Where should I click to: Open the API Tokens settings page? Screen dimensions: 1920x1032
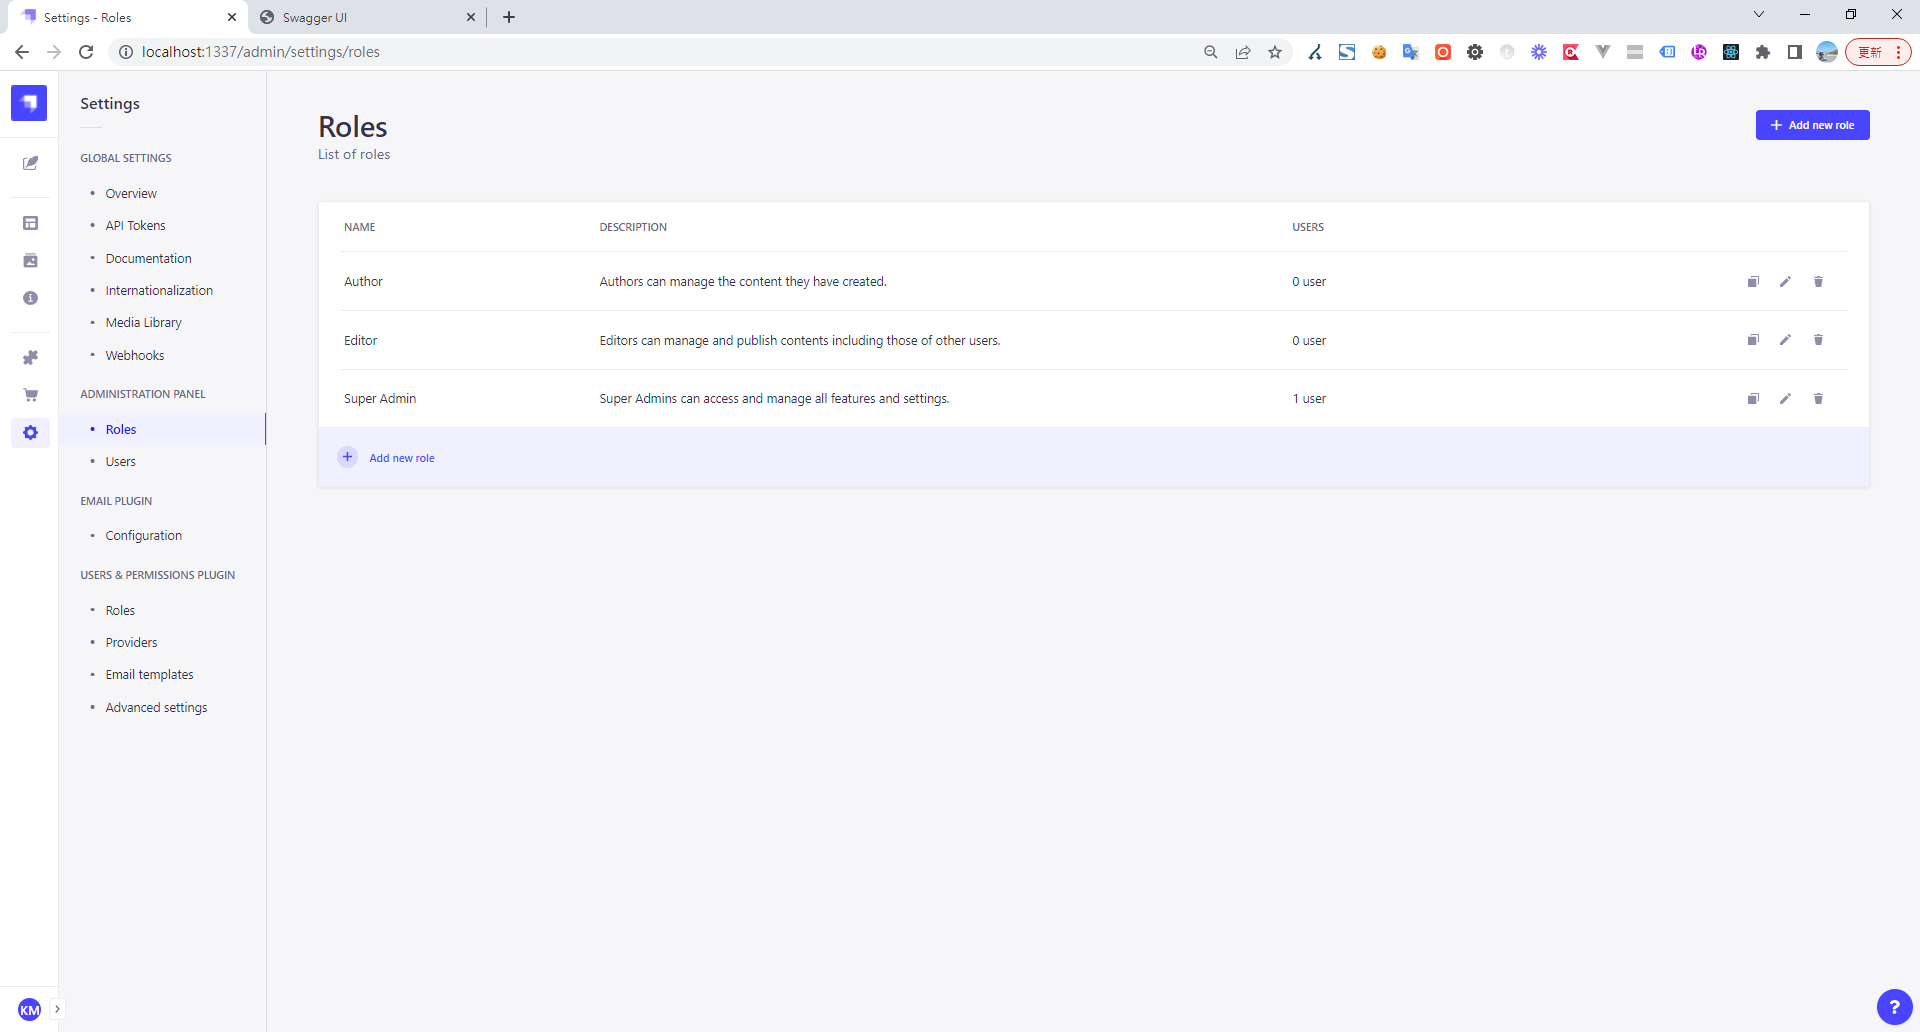pyautogui.click(x=135, y=226)
